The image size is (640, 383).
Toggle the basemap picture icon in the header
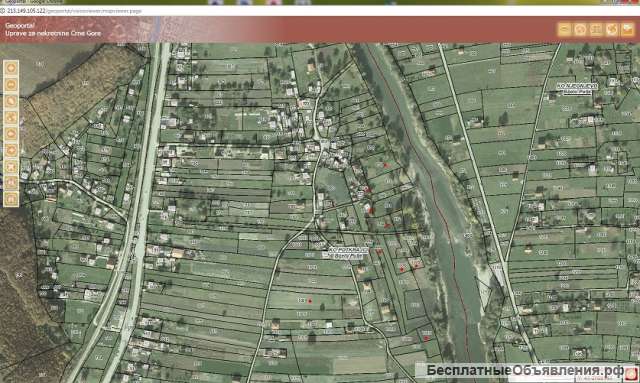click(x=628, y=29)
